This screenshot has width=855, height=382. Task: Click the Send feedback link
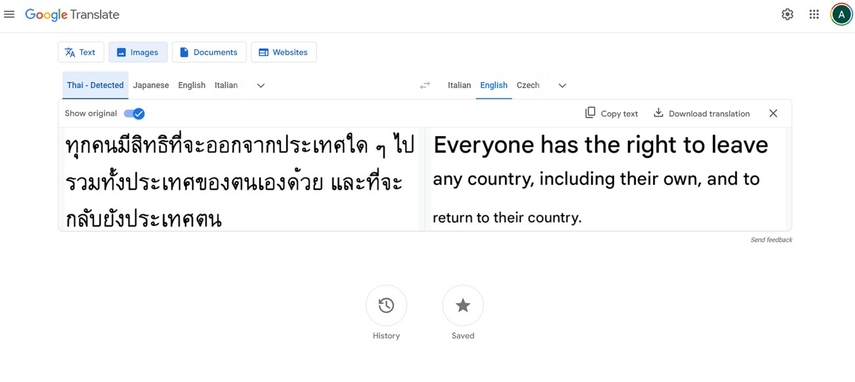771,240
